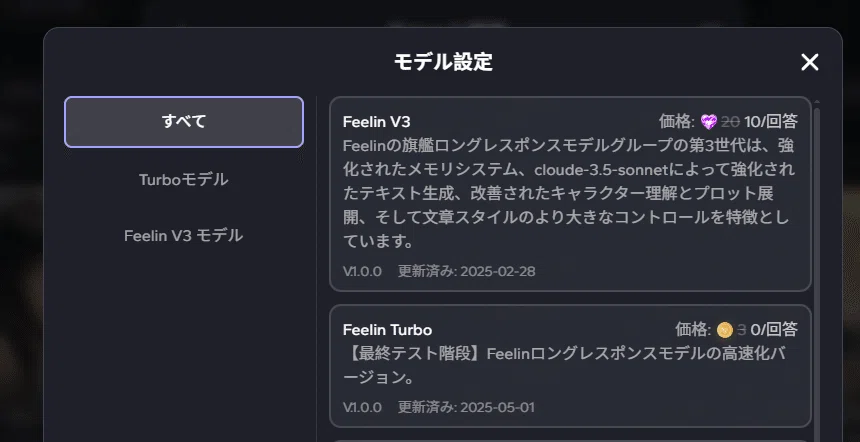
Task: Choose the Feelin Turbo model title
Action: 387,330
